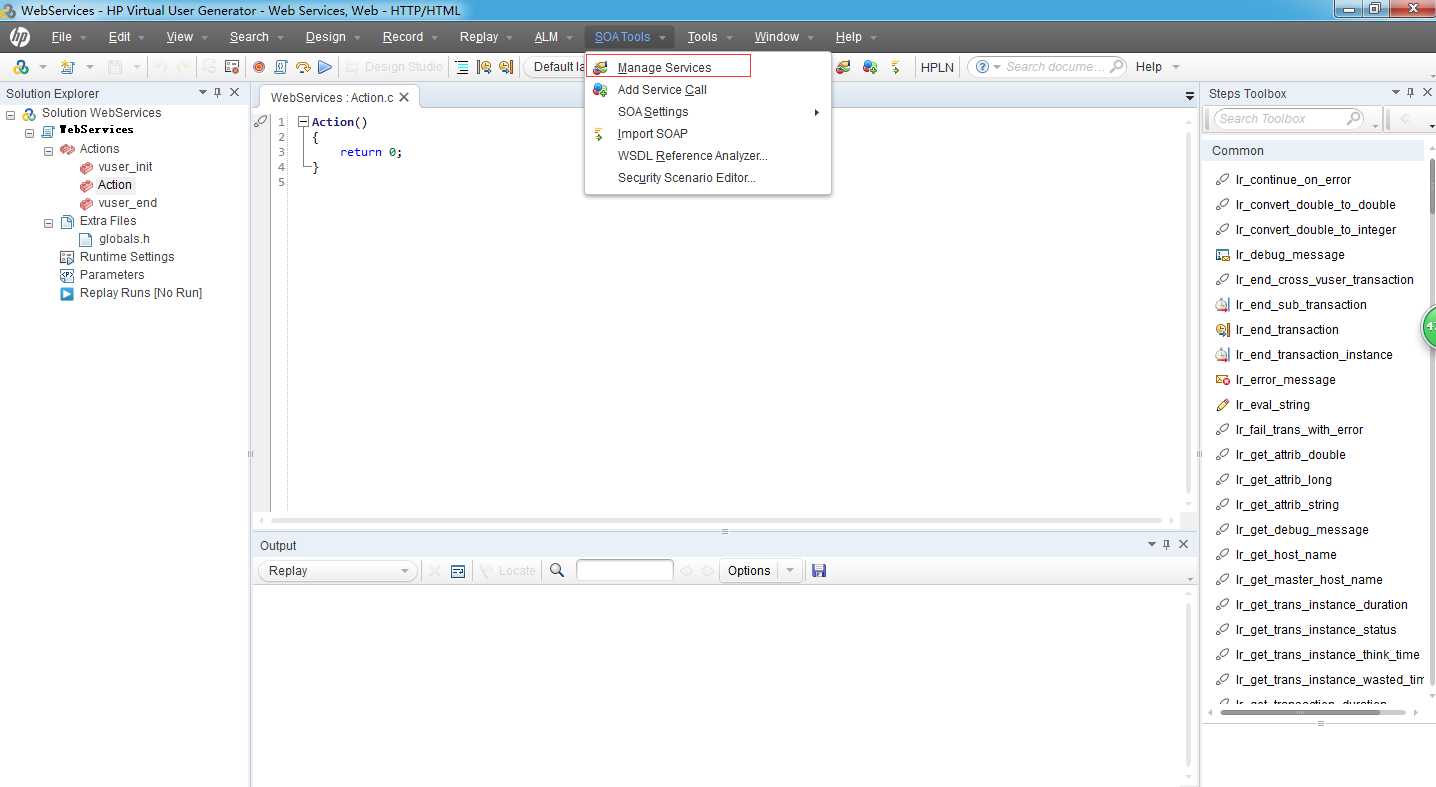Pin the Solution Explorer panel
The image size is (1436, 787).
218,92
